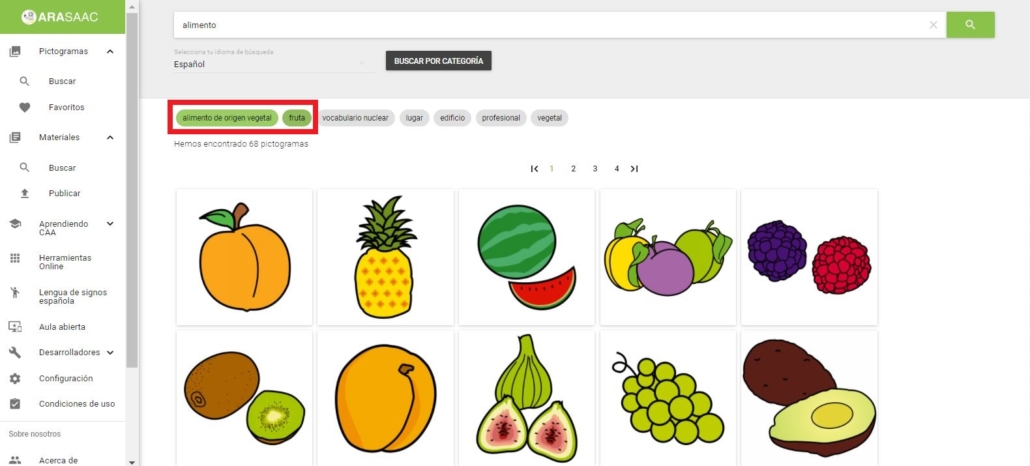This screenshot has height=466, width=1030.
Task: Click Condiciones de uso clipboard icon
Action: [15, 404]
